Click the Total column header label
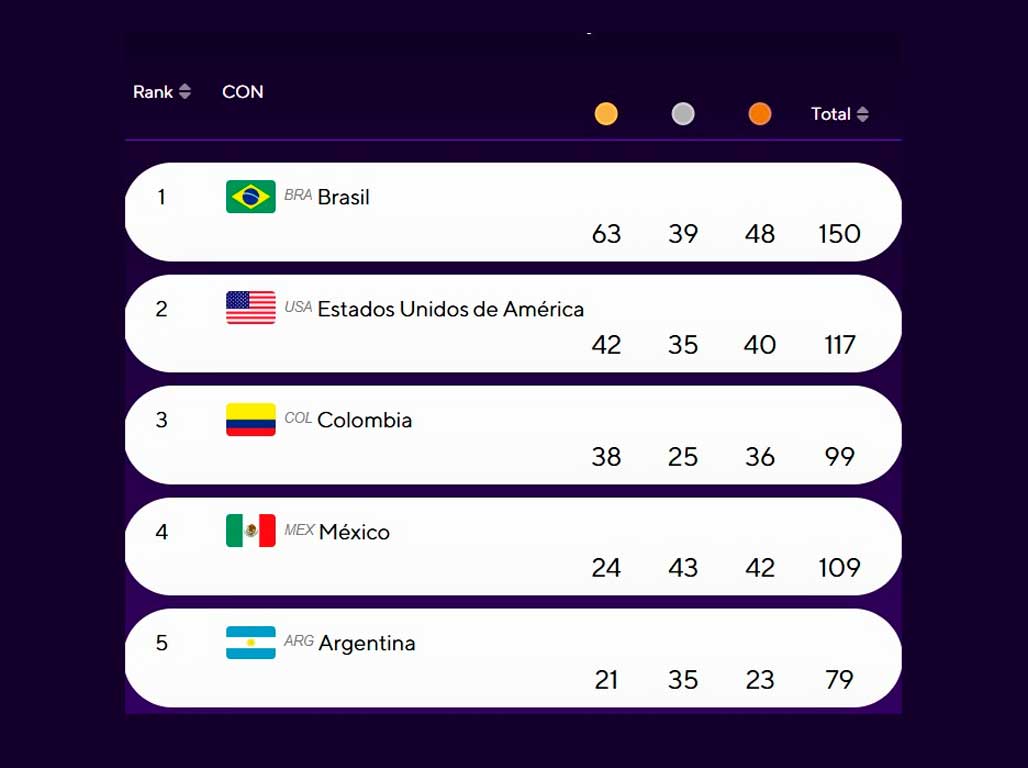Viewport: 1028px width, 768px height. point(830,114)
